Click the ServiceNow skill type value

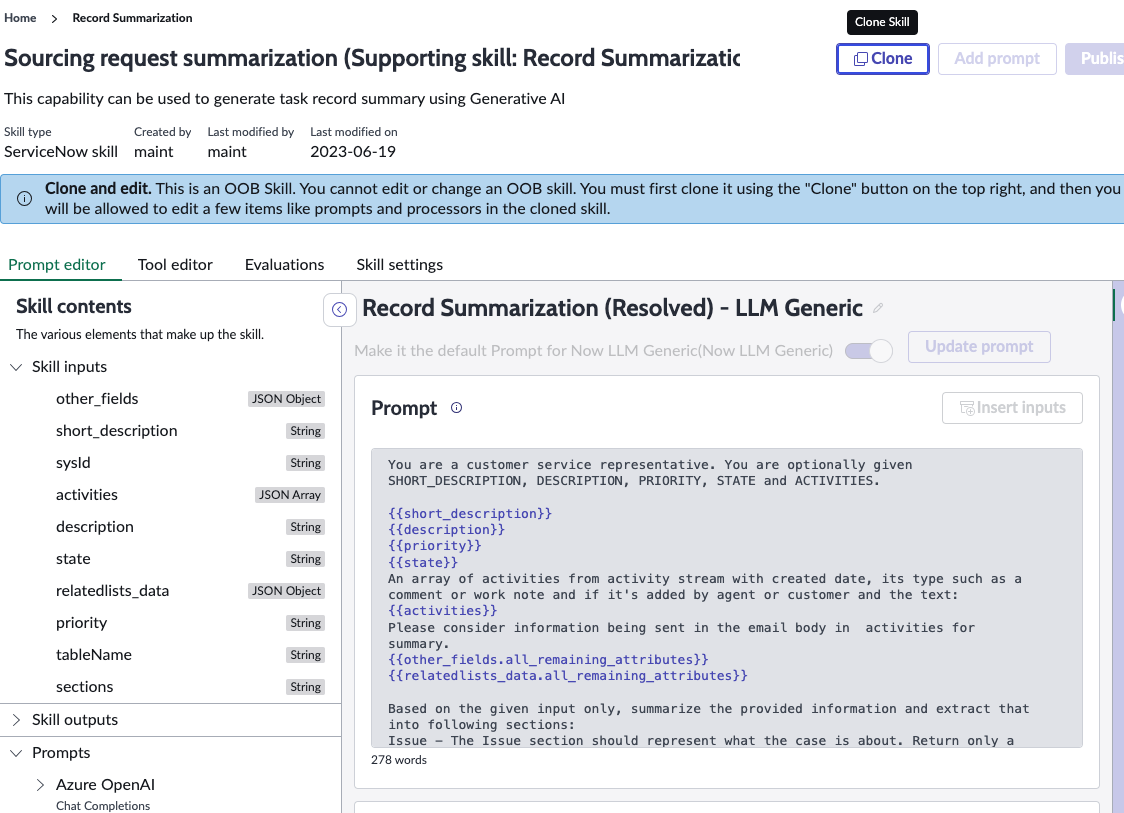pyautogui.click(x=61, y=152)
